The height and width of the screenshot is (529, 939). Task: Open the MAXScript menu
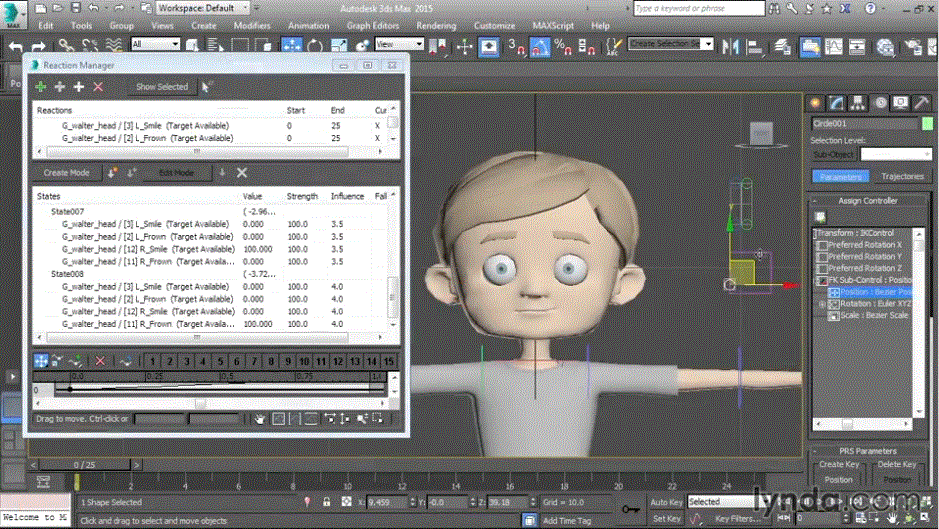[553, 26]
